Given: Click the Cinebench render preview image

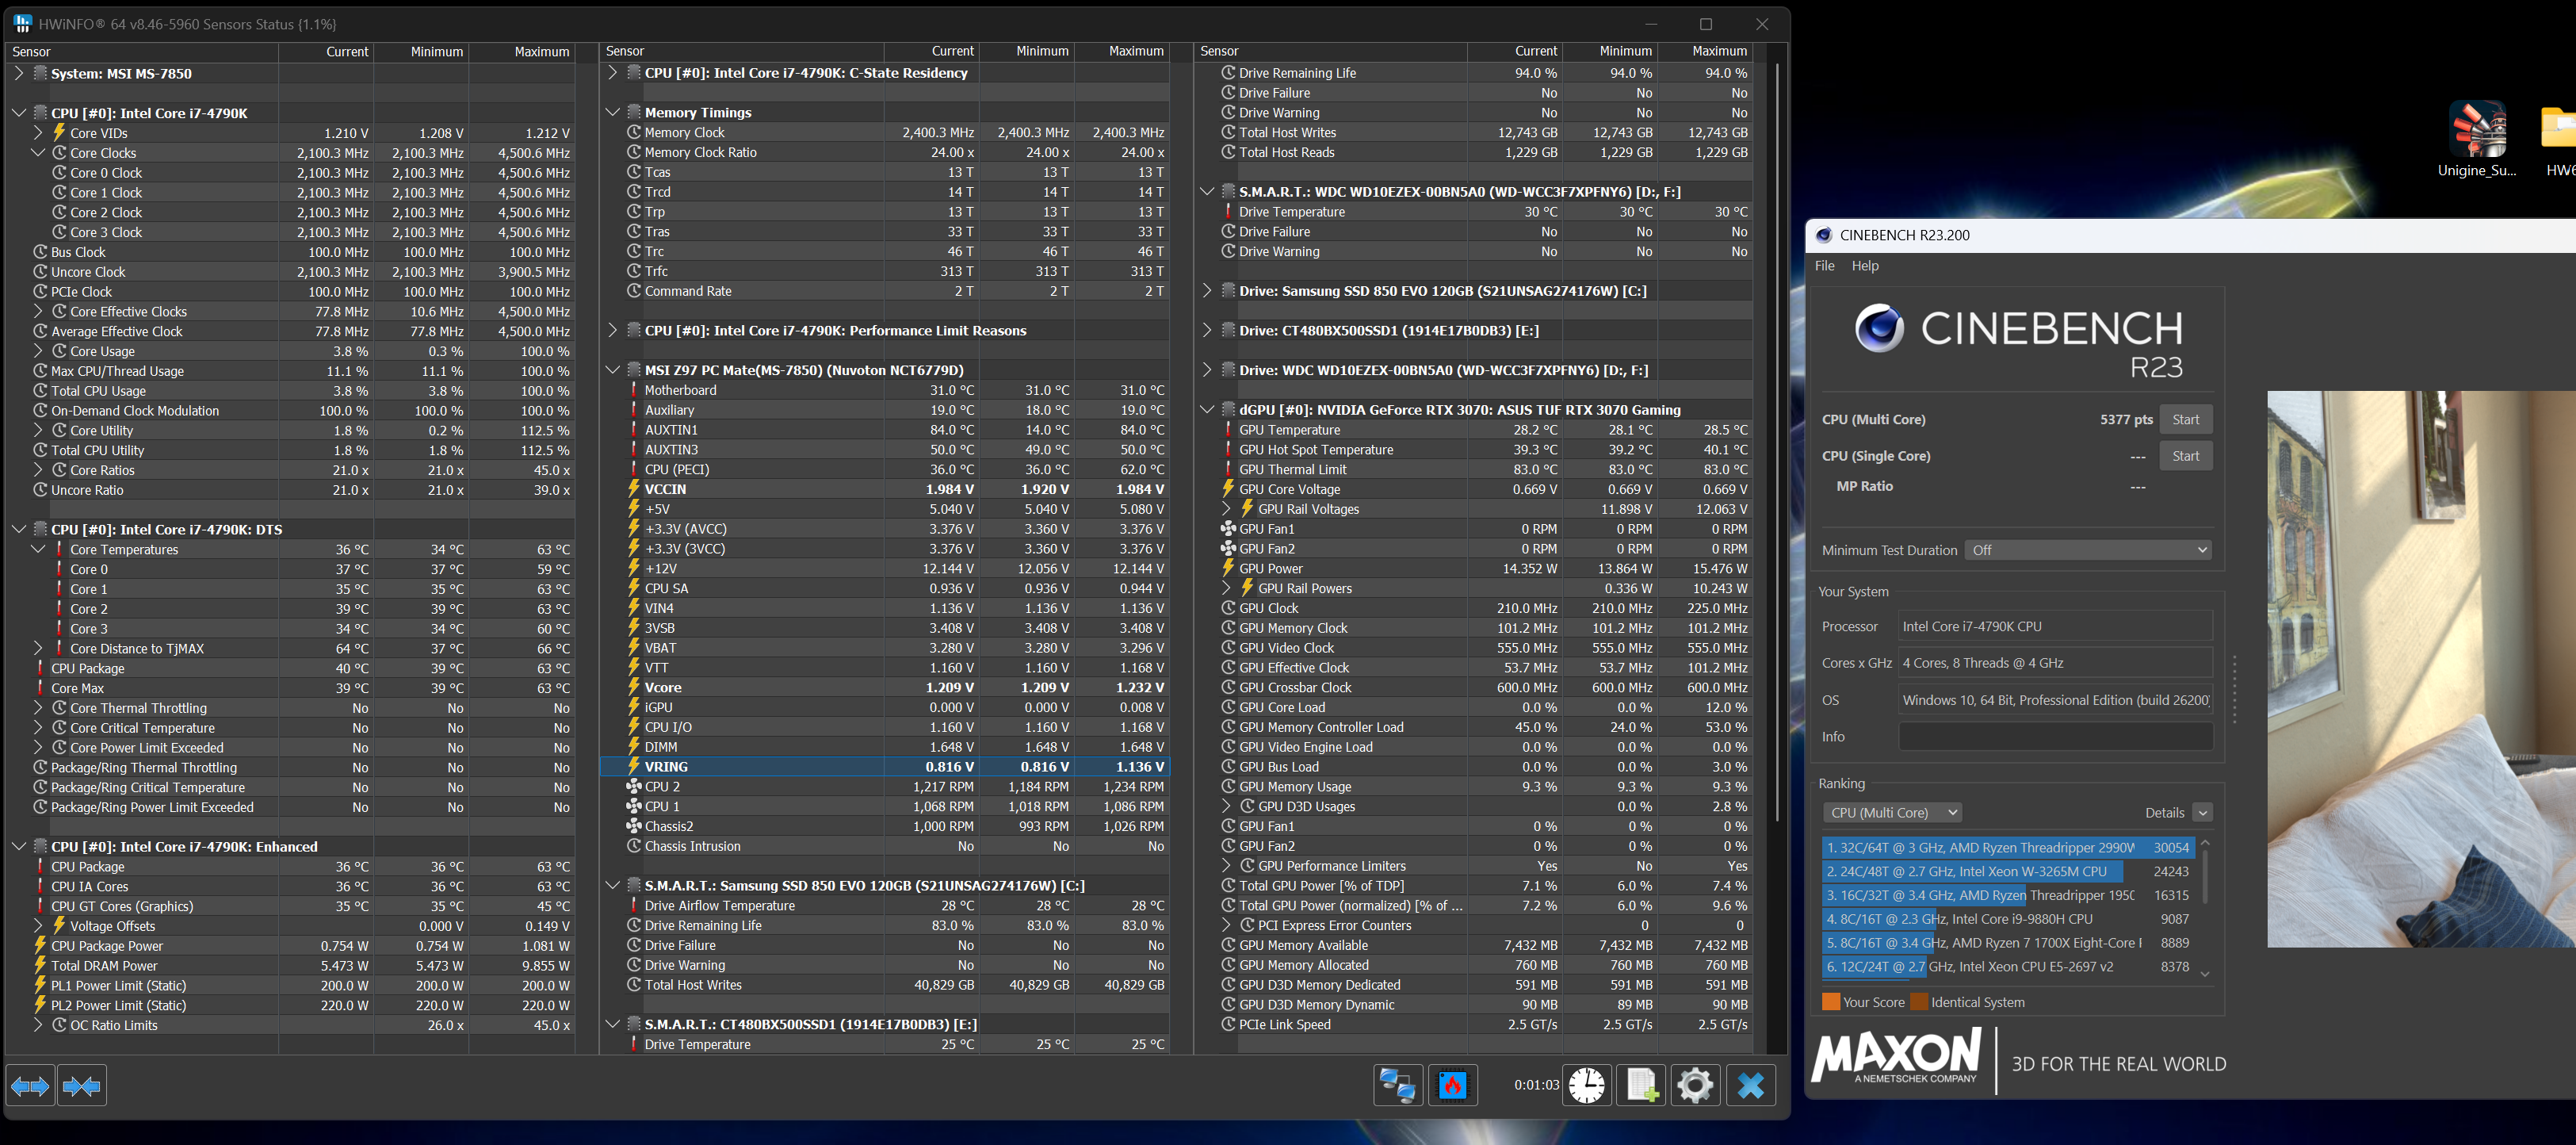Looking at the screenshot, I should (2421, 669).
